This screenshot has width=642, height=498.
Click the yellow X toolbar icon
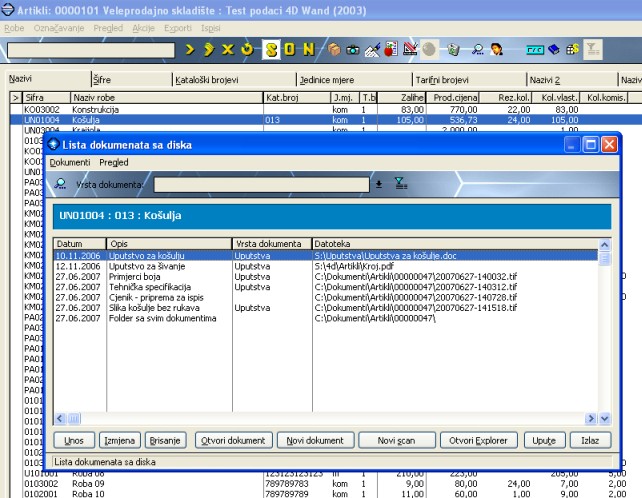pos(228,50)
